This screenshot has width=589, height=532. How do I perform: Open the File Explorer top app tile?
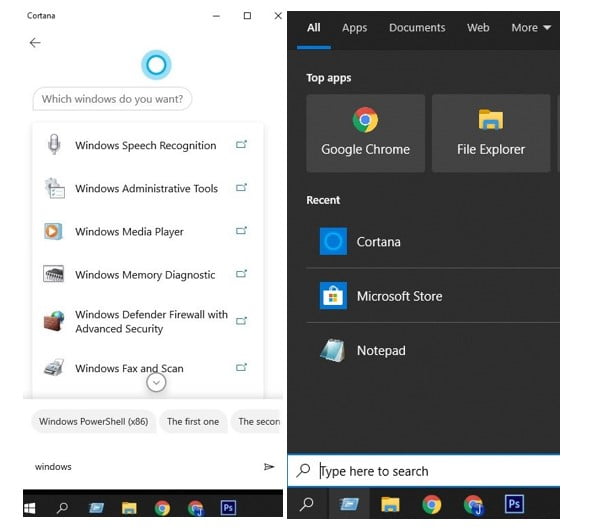[491, 133]
